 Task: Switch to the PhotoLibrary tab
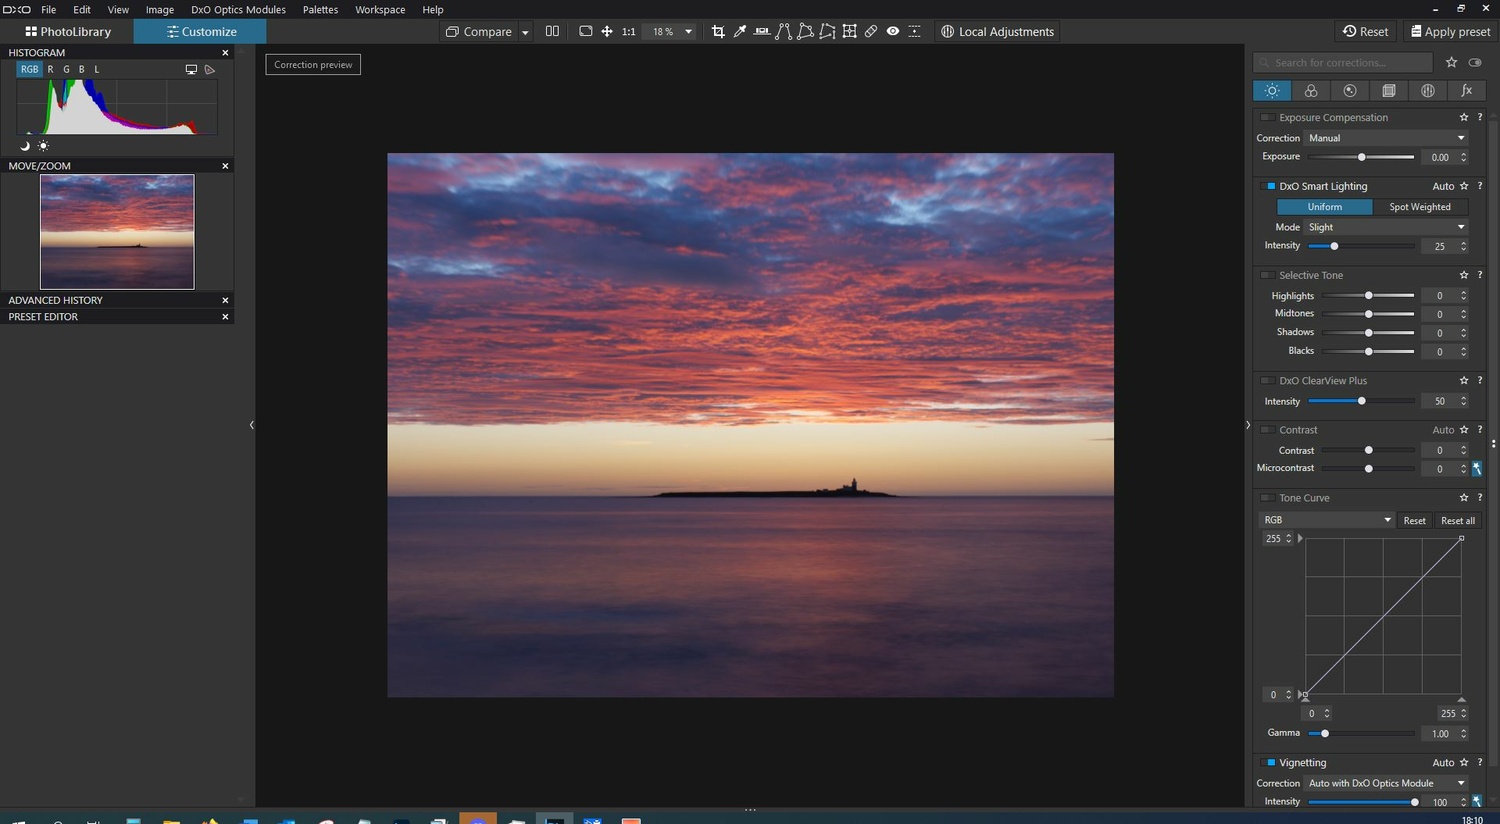point(68,32)
